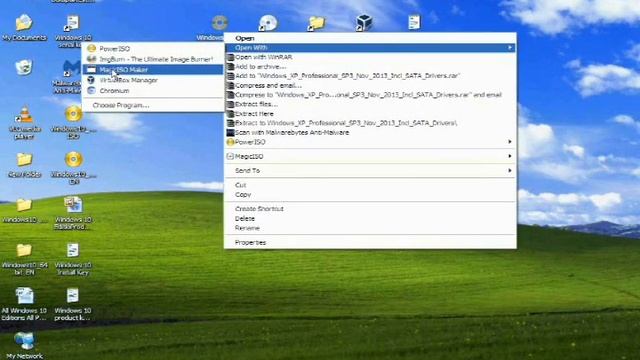The width and height of the screenshot is (640, 360).
Task: Click the PowerISO icon in Open With submenu
Action: point(91,49)
